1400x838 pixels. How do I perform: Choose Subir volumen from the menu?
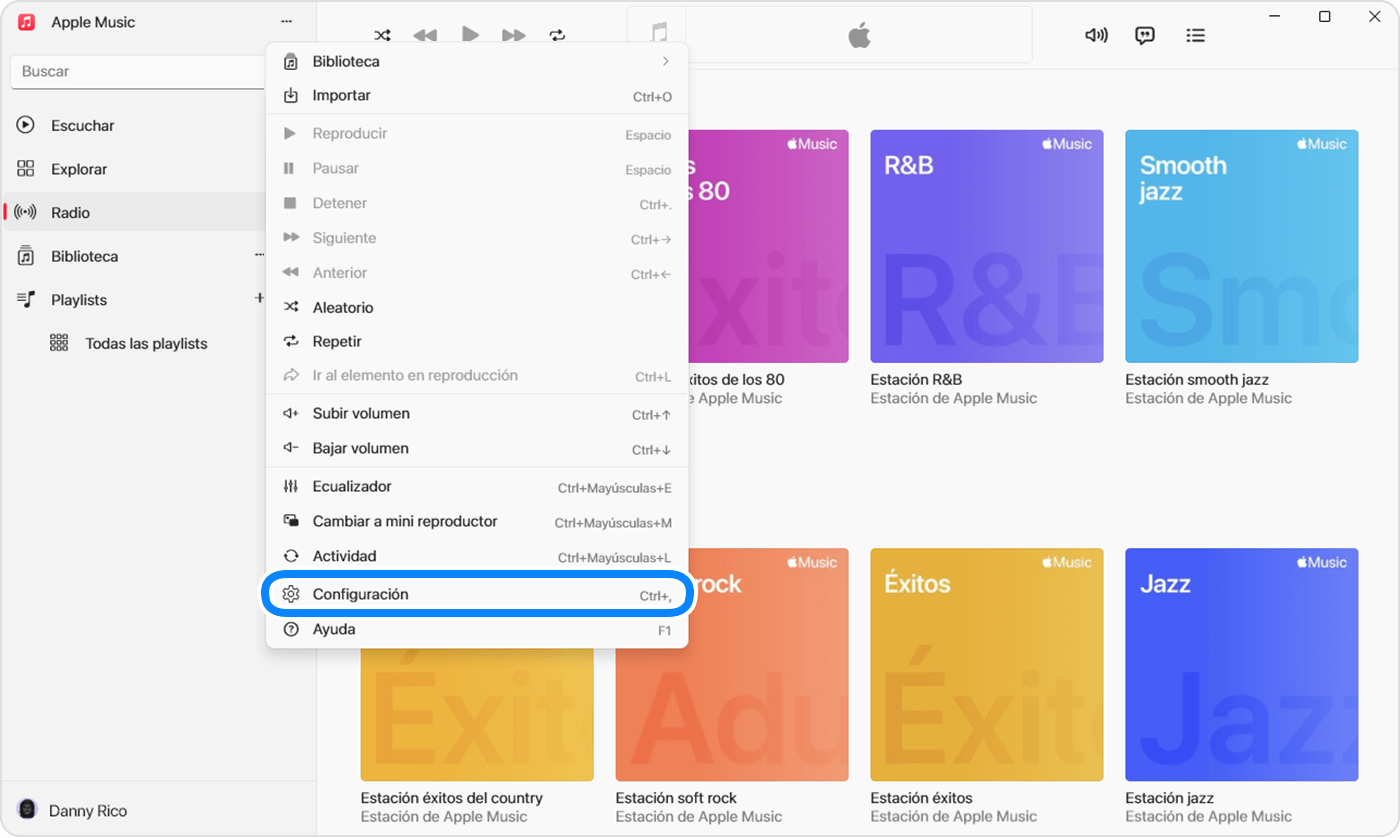[477, 414]
